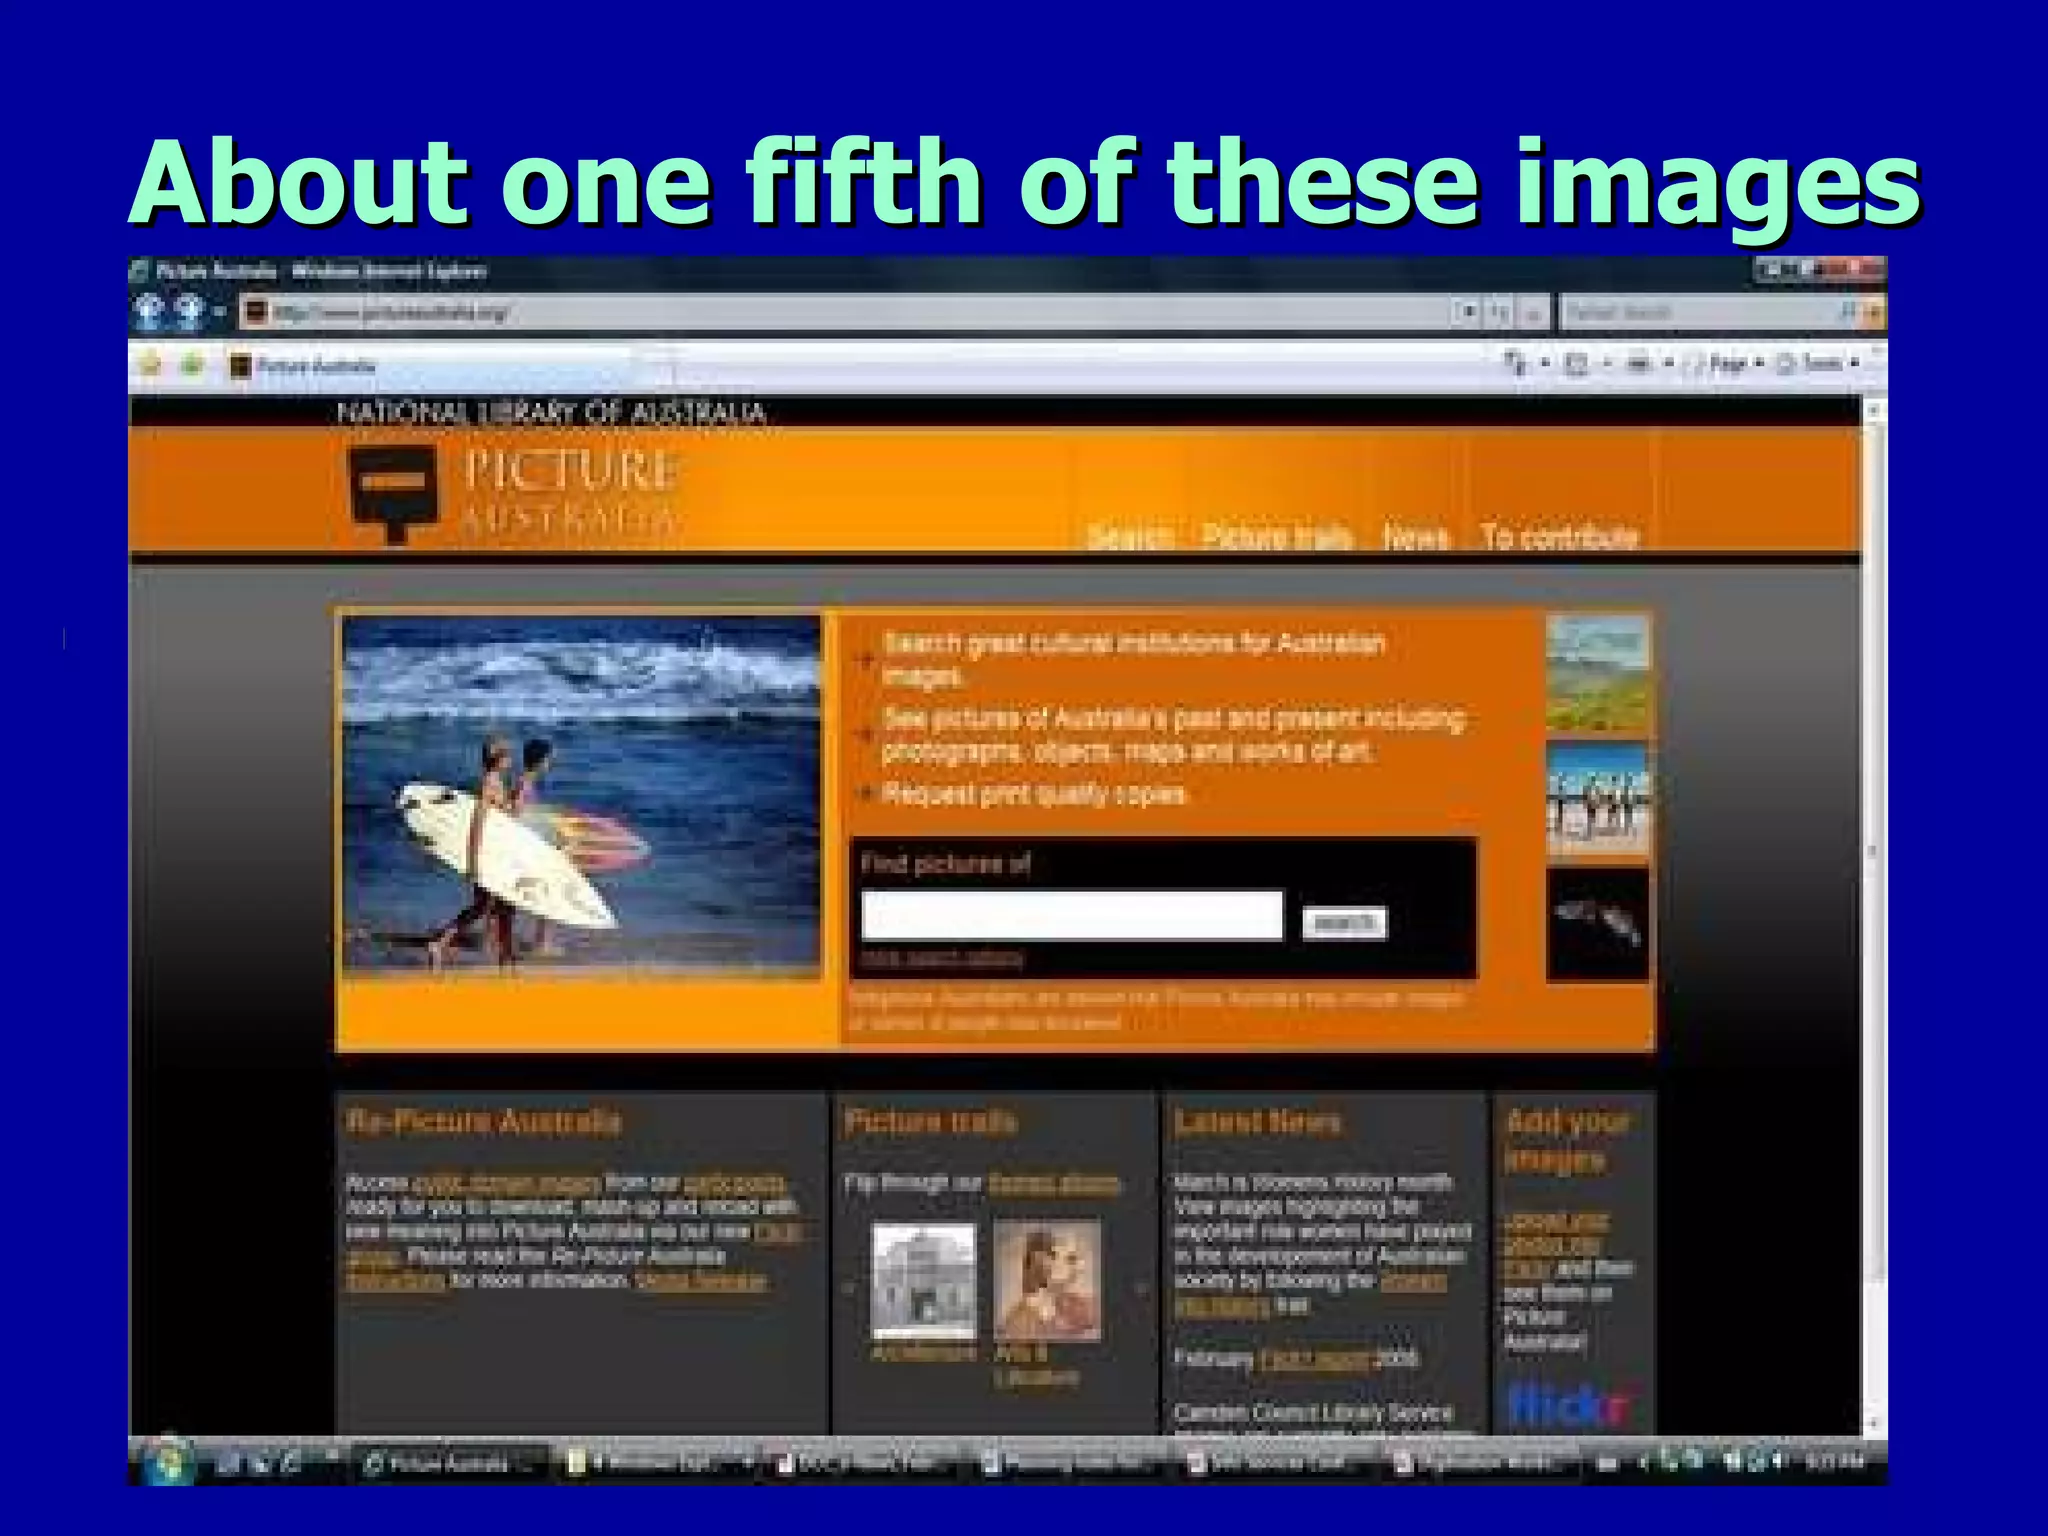Click the Feeds icon in the command bar
Viewport: 2048px width, 1536px height.
pyautogui.click(x=1576, y=364)
